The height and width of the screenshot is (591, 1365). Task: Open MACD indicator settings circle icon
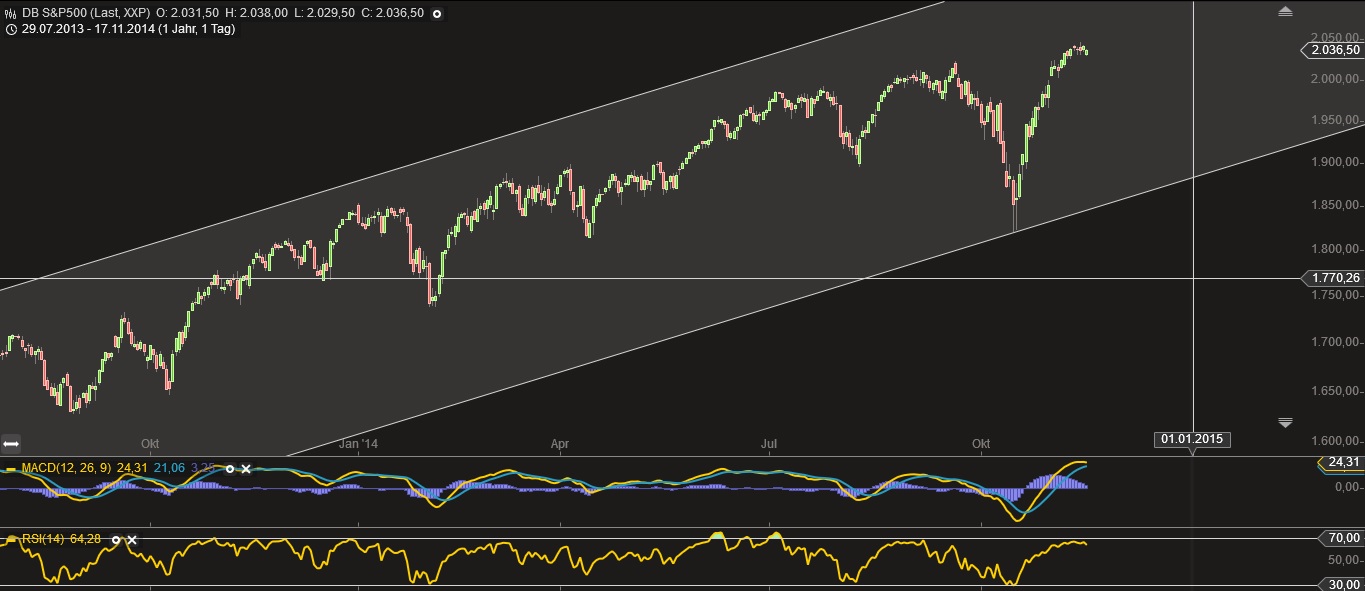click(x=230, y=468)
